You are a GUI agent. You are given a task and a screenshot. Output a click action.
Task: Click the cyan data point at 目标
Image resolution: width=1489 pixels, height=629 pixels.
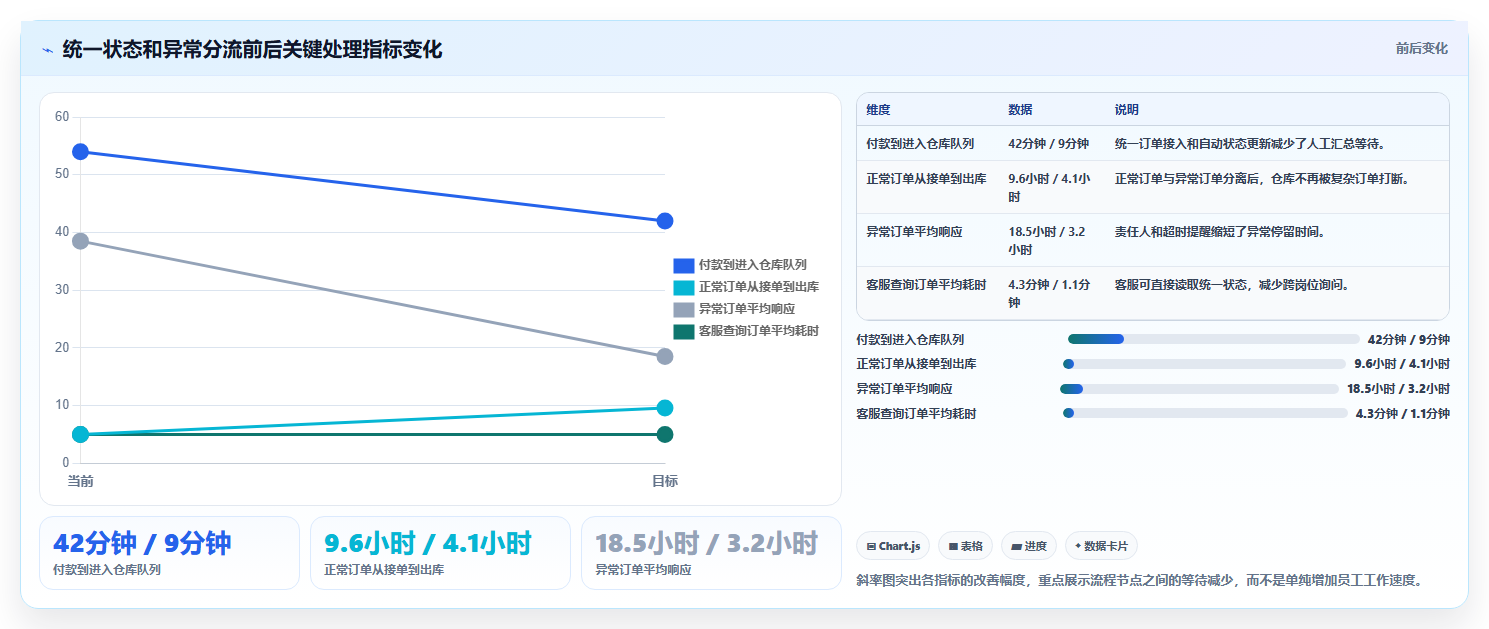(x=665, y=407)
